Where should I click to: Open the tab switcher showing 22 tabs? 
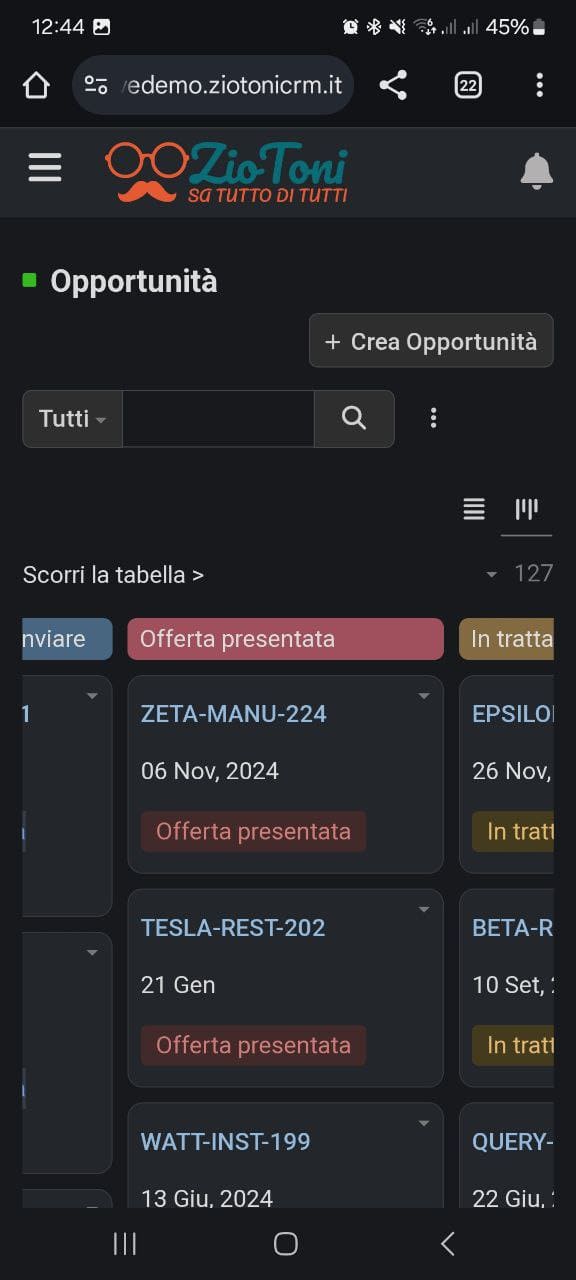(x=467, y=85)
